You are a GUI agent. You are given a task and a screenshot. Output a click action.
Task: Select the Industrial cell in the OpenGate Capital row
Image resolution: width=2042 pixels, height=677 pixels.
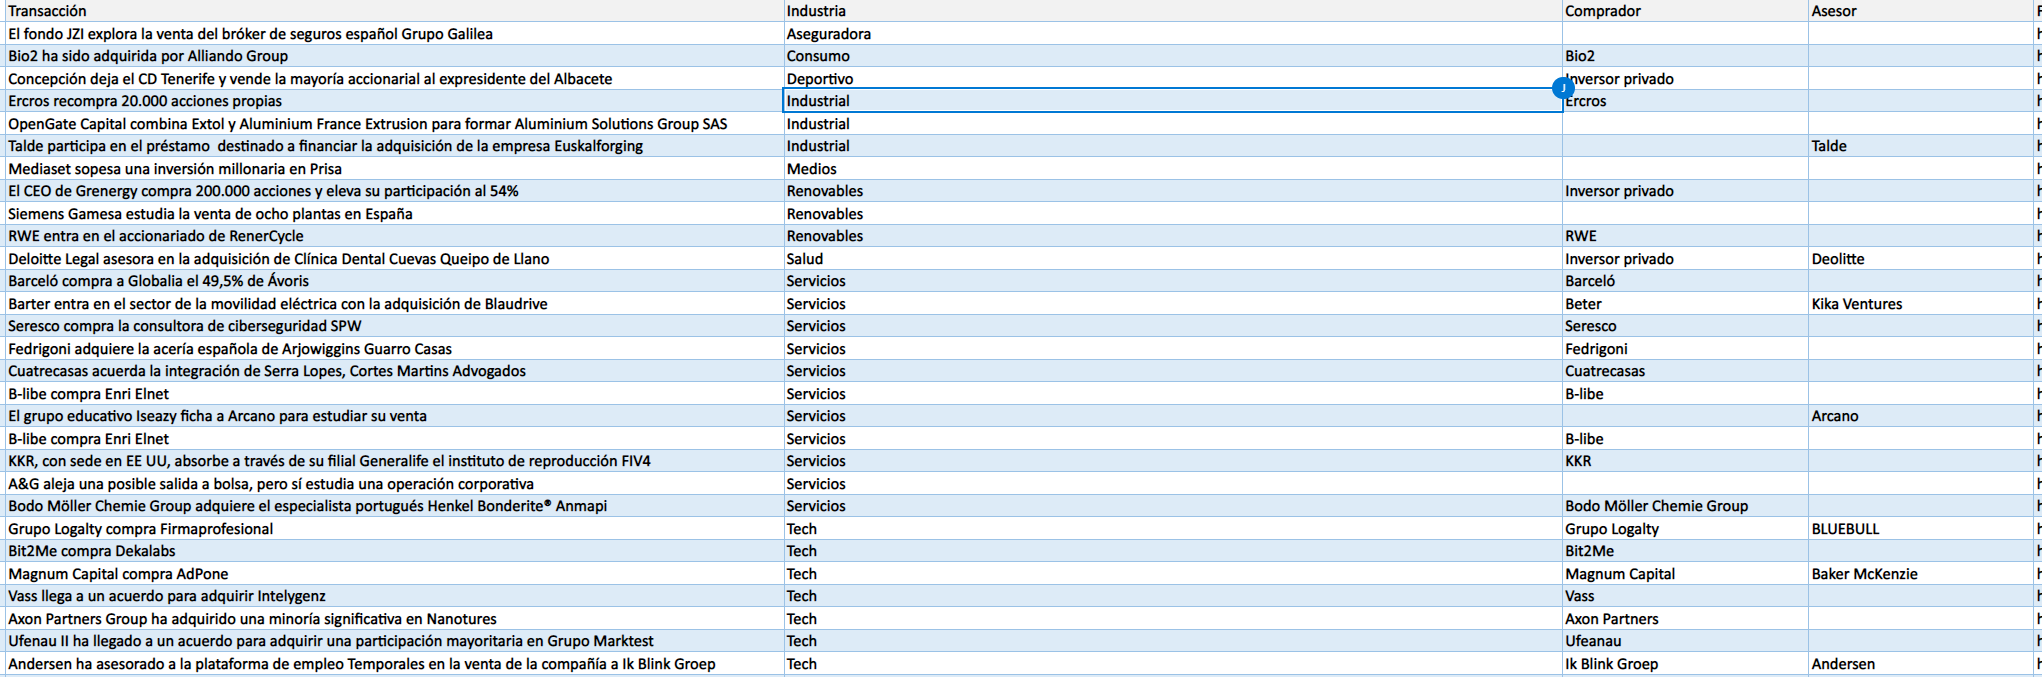pyautogui.click(x=1173, y=124)
